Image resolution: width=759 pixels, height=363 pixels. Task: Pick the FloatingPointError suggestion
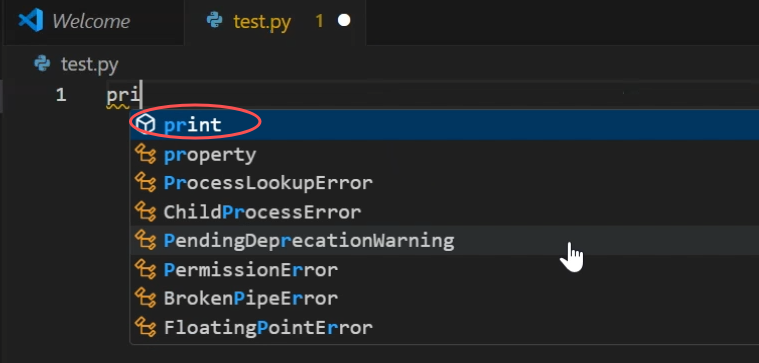click(444, 328)
